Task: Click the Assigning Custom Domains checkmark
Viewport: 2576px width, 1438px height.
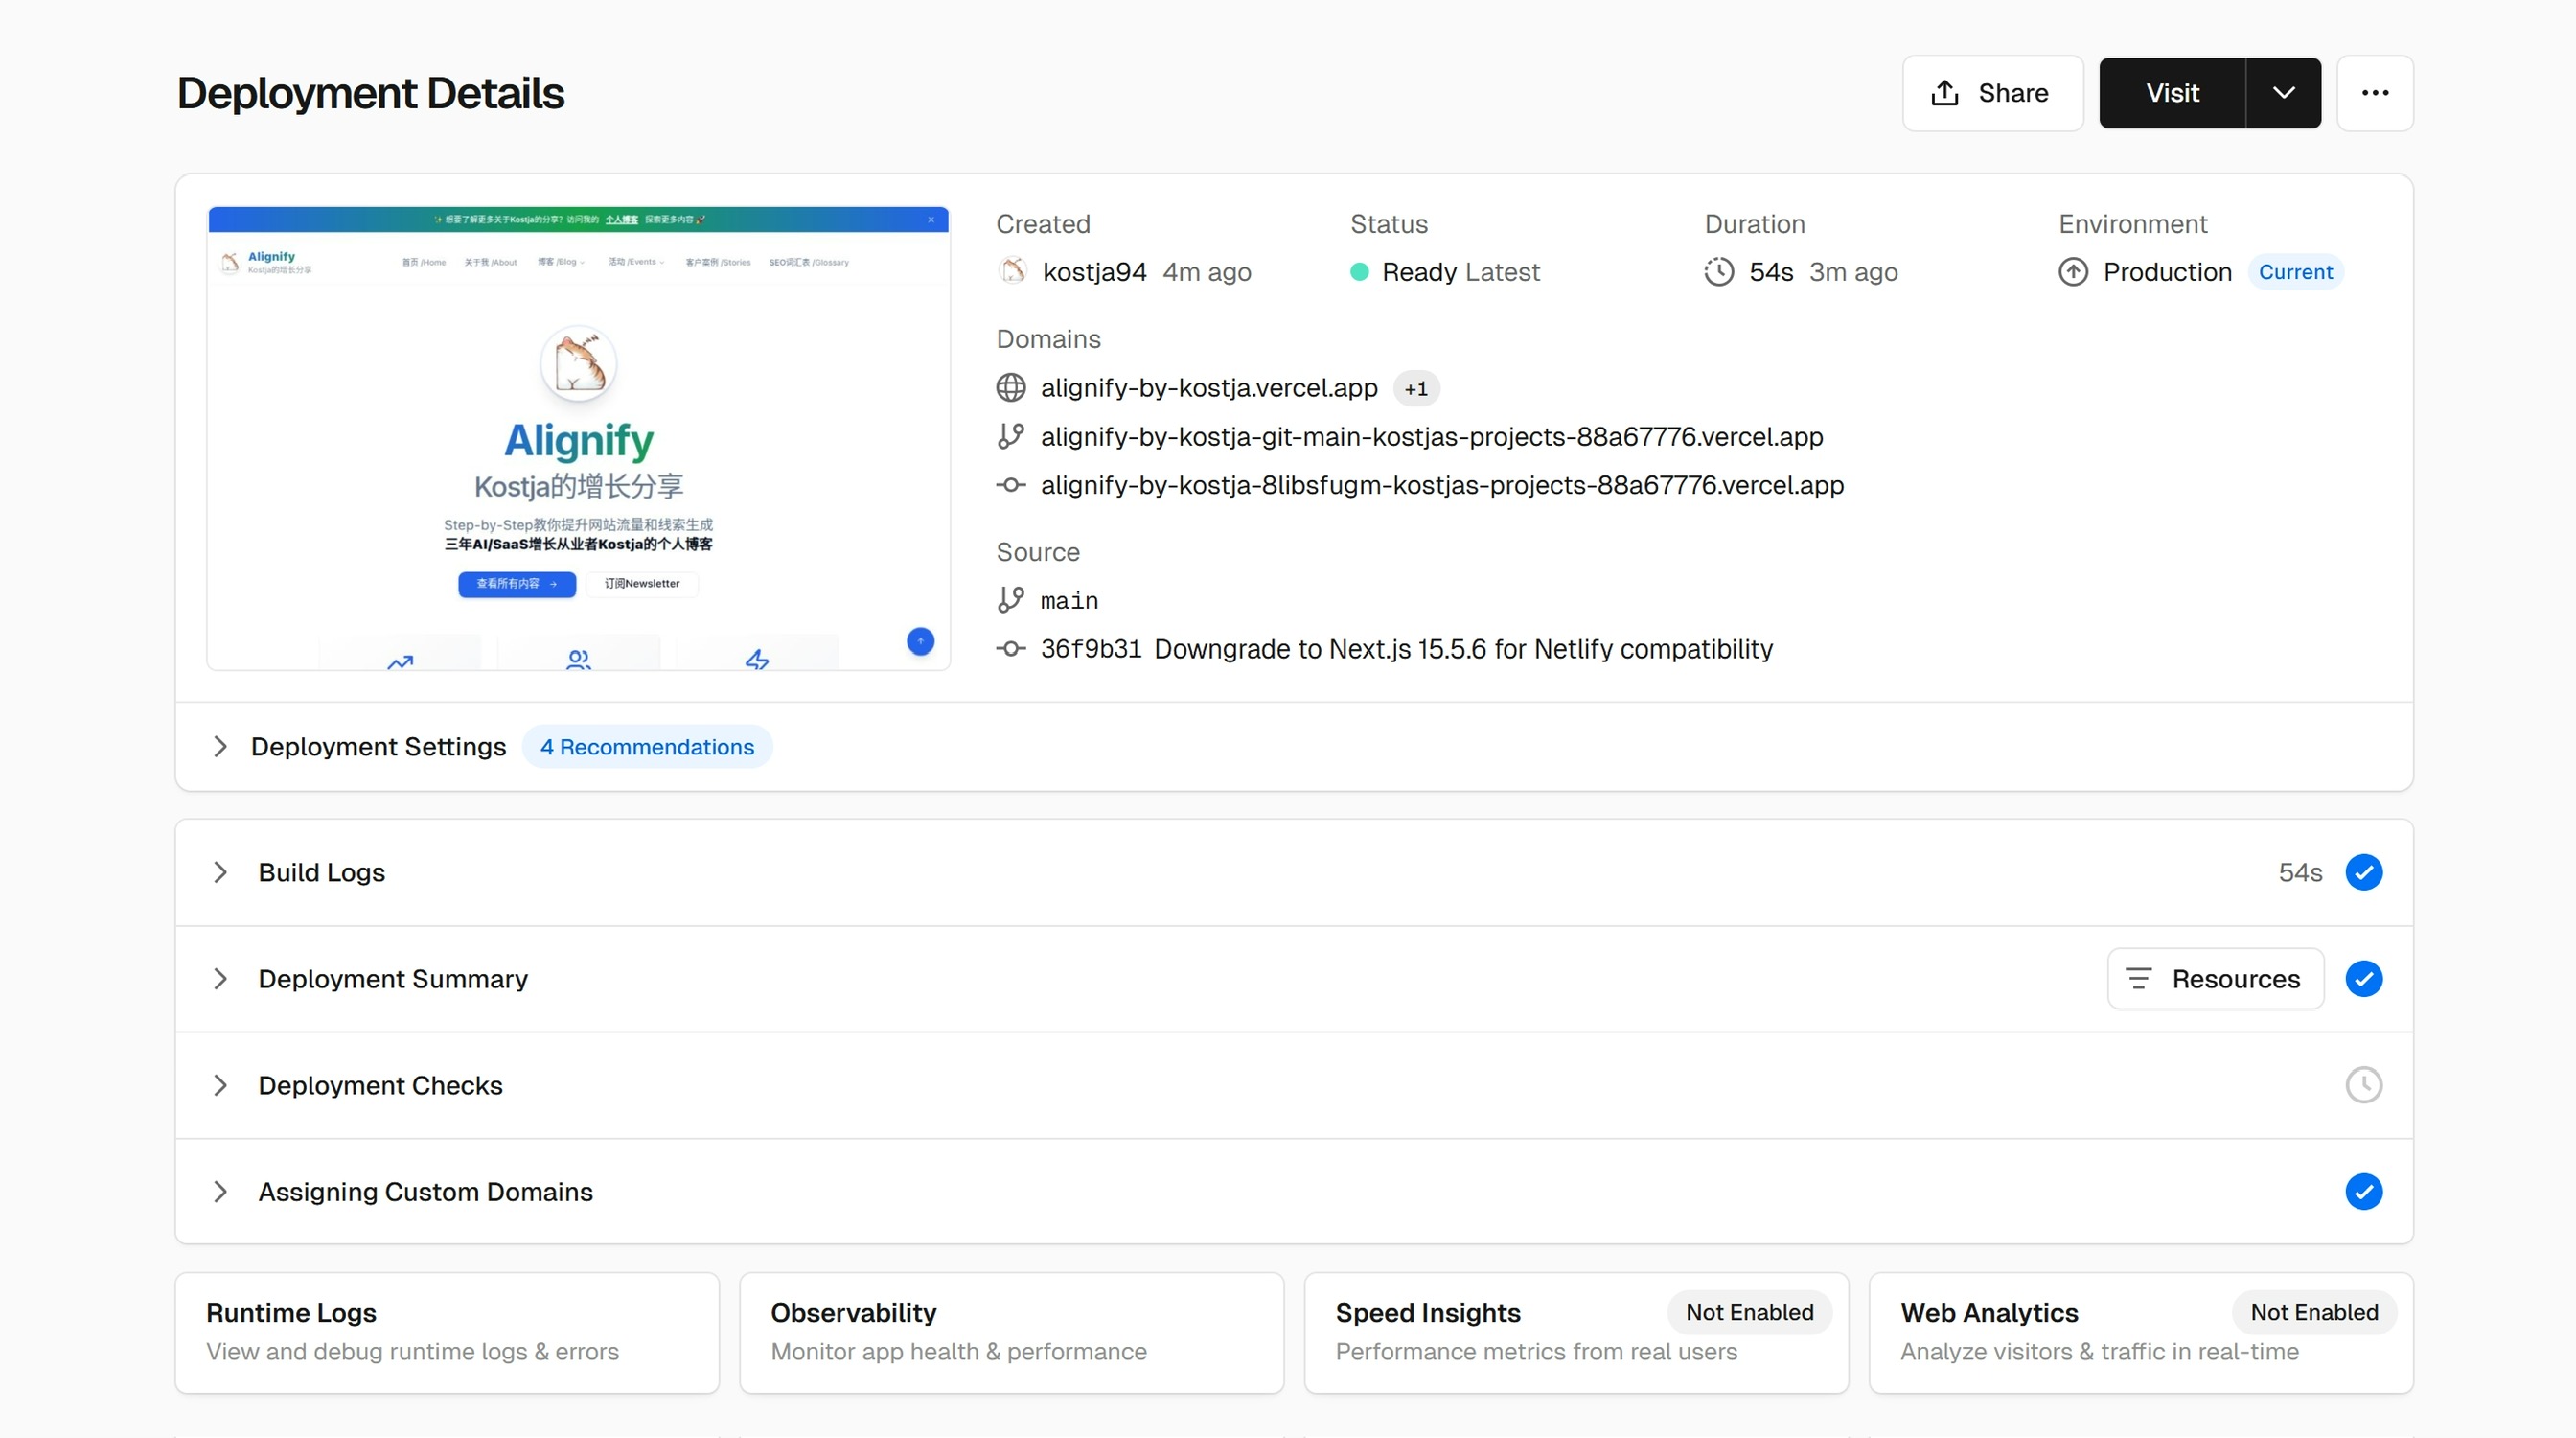Action: pos(2363,1192)
